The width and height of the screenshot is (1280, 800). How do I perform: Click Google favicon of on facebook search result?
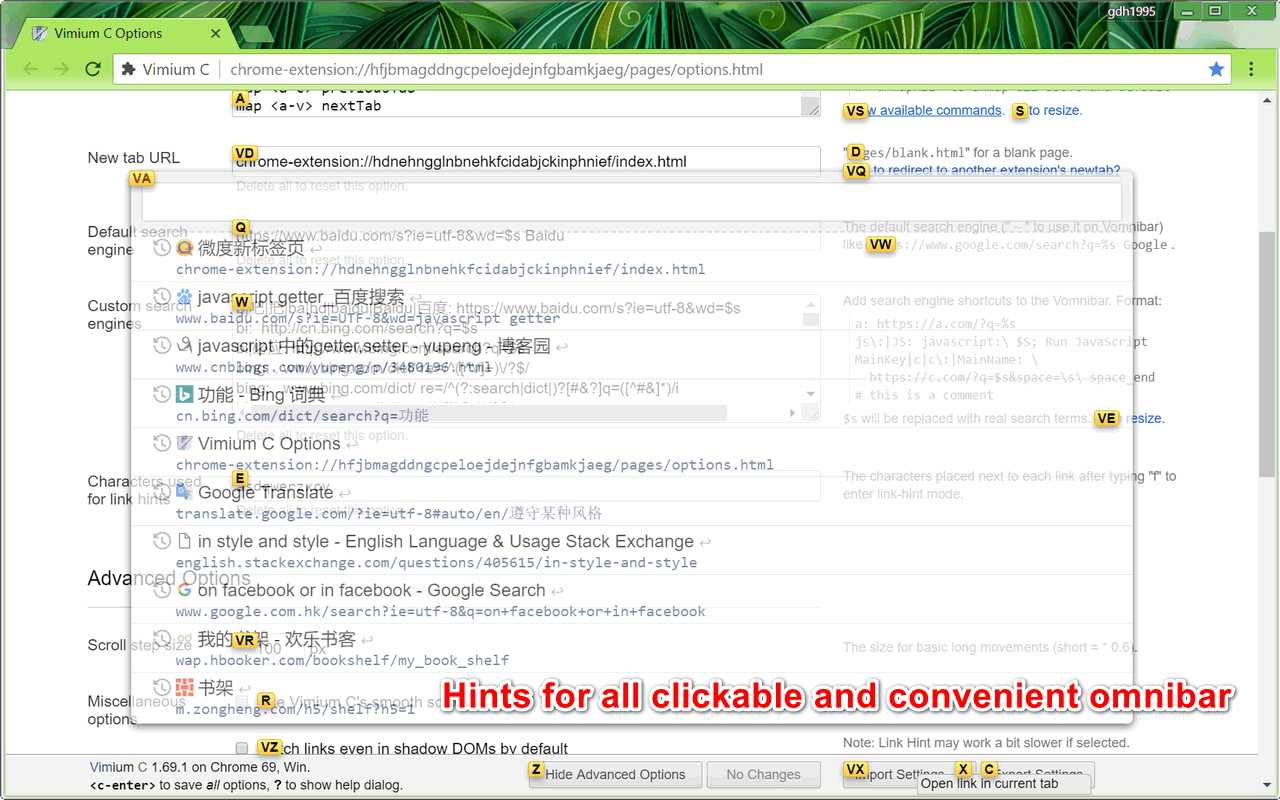pyautogui.click(x=184, y=590)
